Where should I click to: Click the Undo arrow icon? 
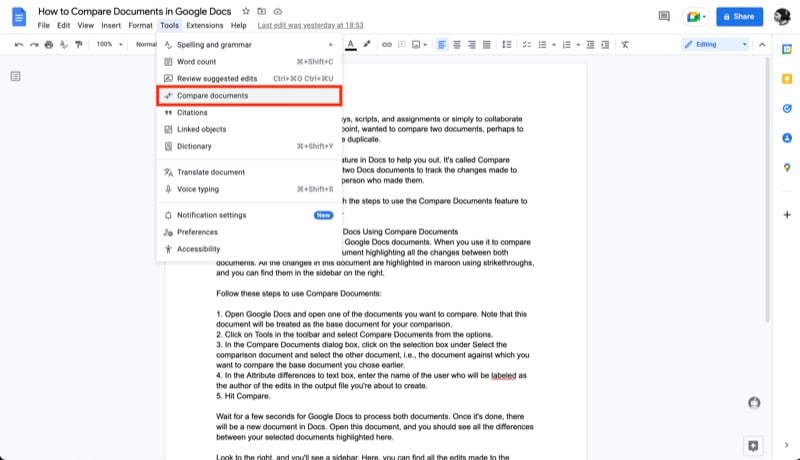(19, 45)
